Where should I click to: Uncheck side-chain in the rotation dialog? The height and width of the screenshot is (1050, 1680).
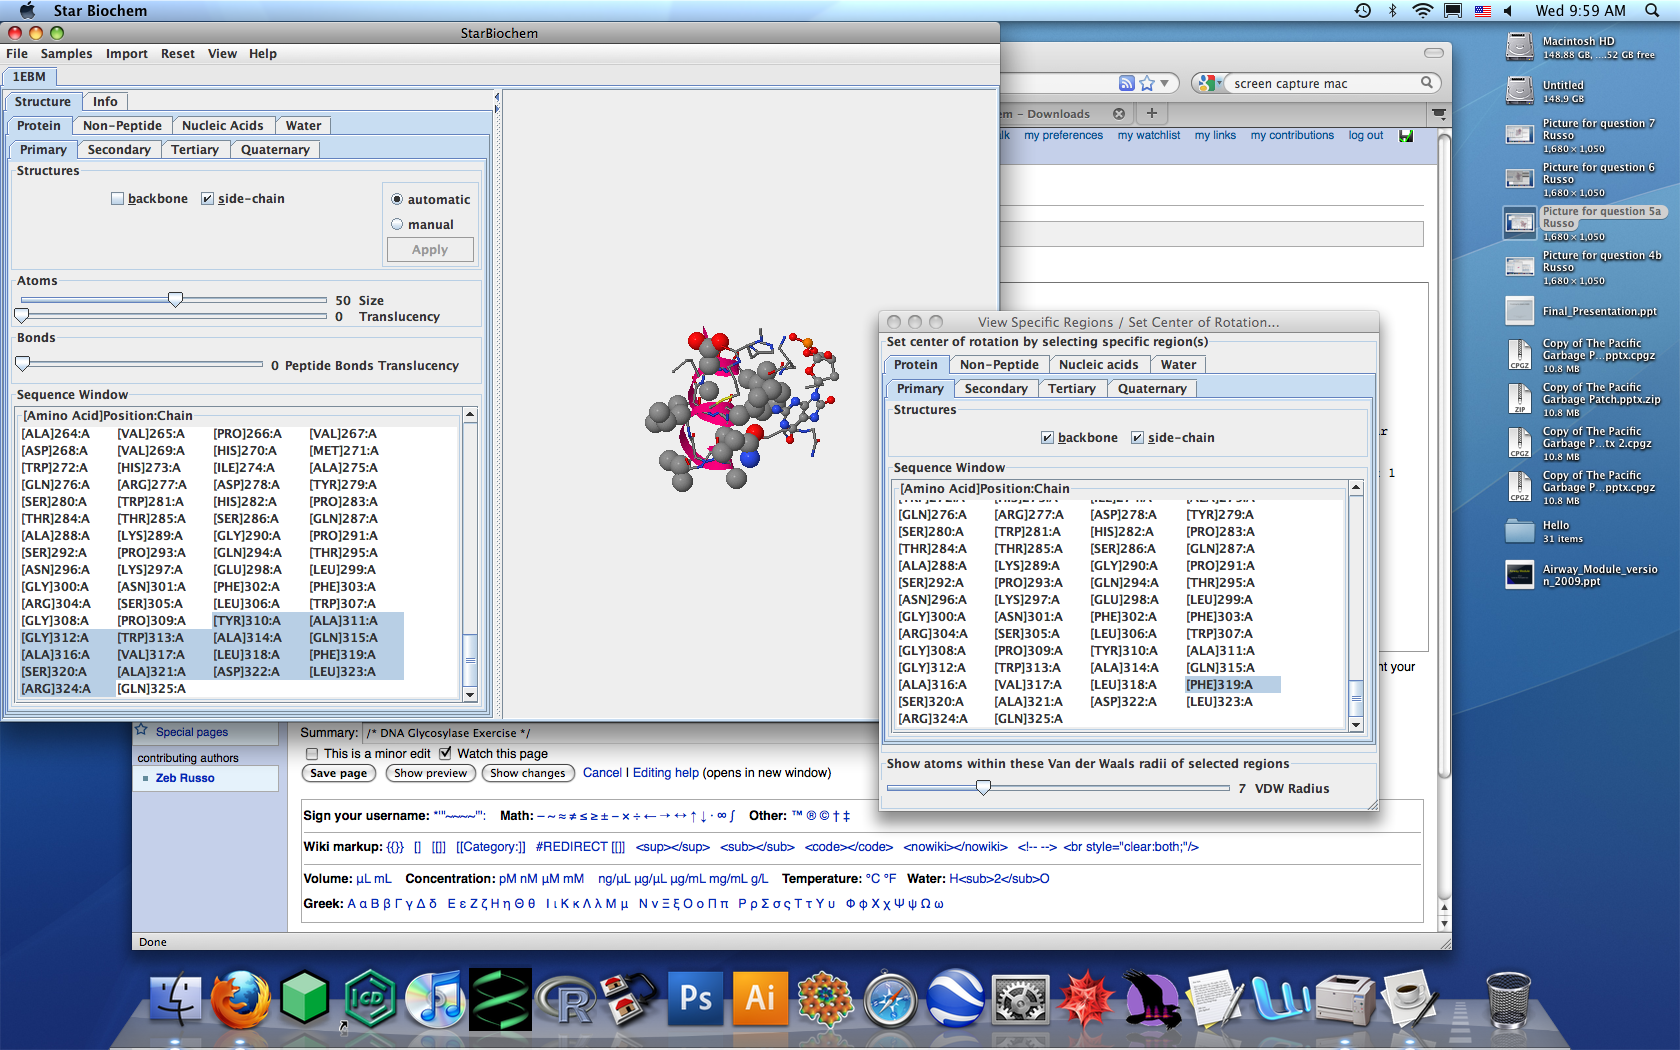[x=1137, y=438]
